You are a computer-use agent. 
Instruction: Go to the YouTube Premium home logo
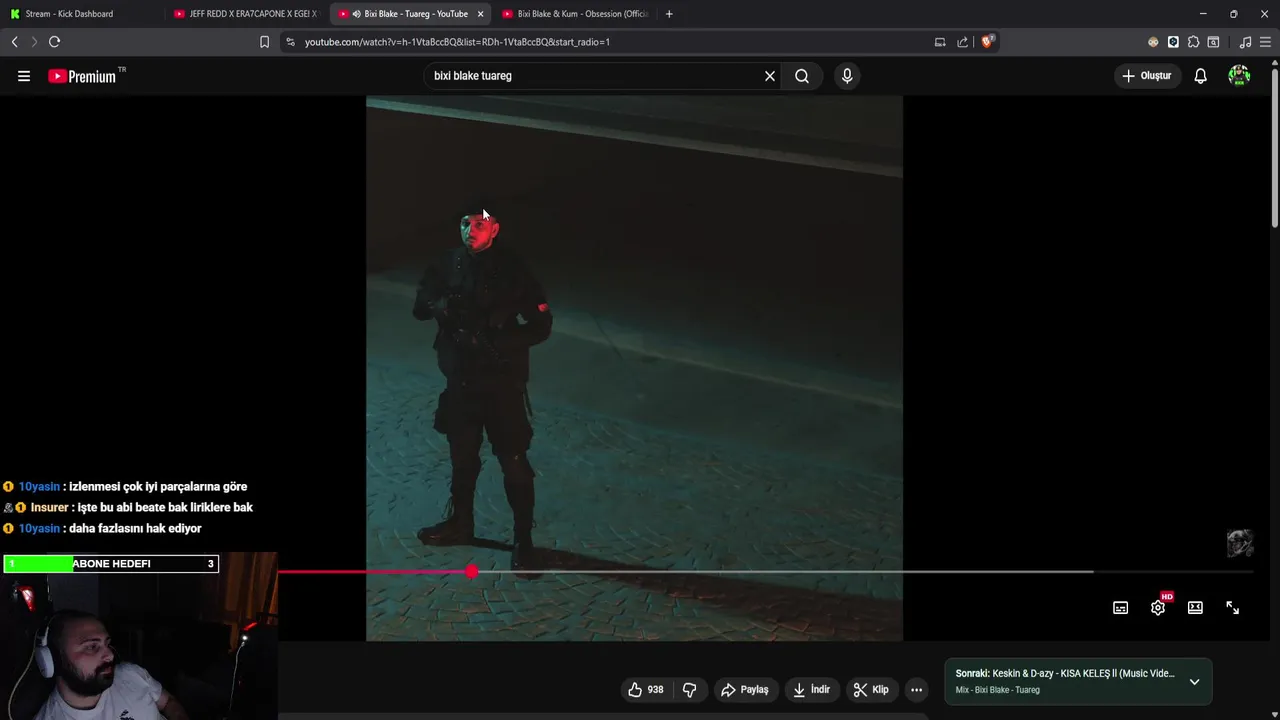pos(82,76)
